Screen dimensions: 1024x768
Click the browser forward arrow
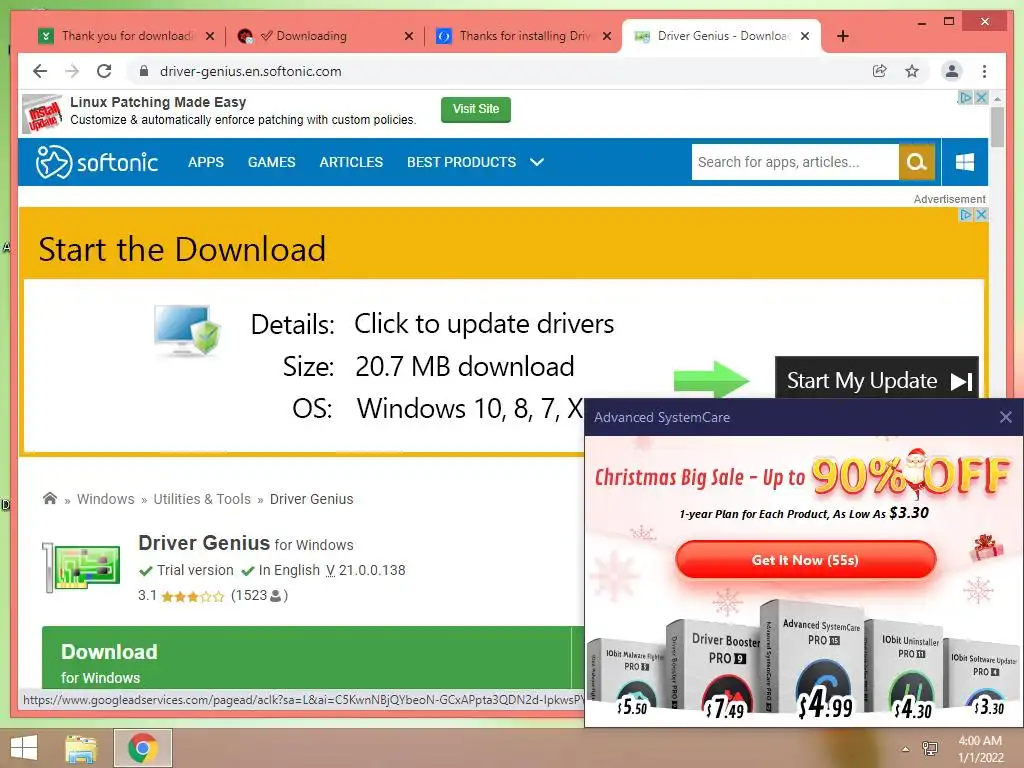(72, 71)
